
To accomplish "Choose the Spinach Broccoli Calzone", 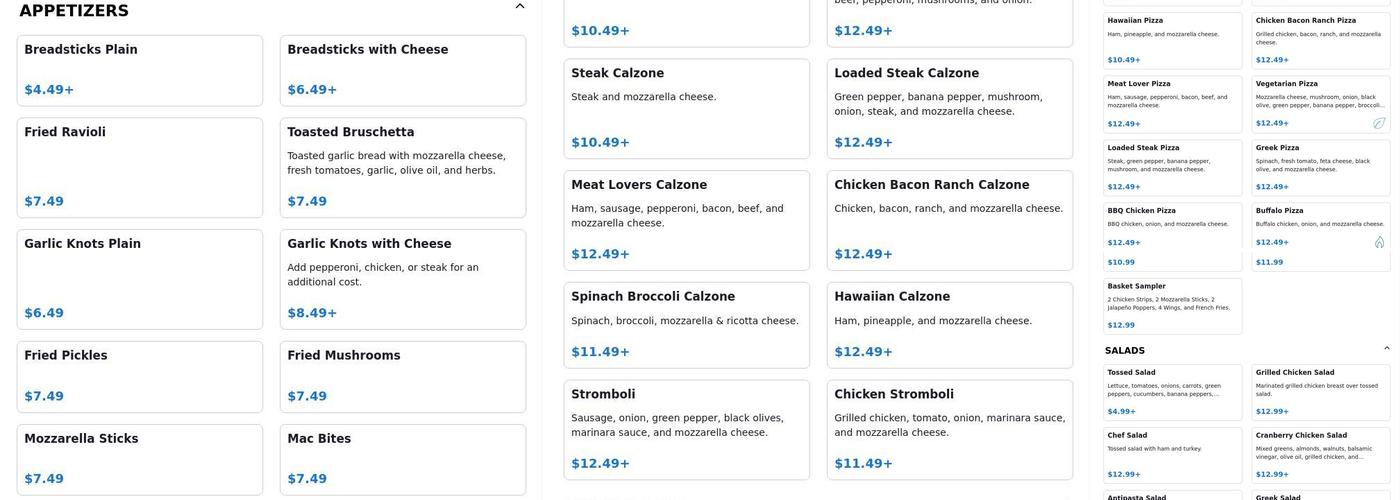I will (x=687, y=325).
